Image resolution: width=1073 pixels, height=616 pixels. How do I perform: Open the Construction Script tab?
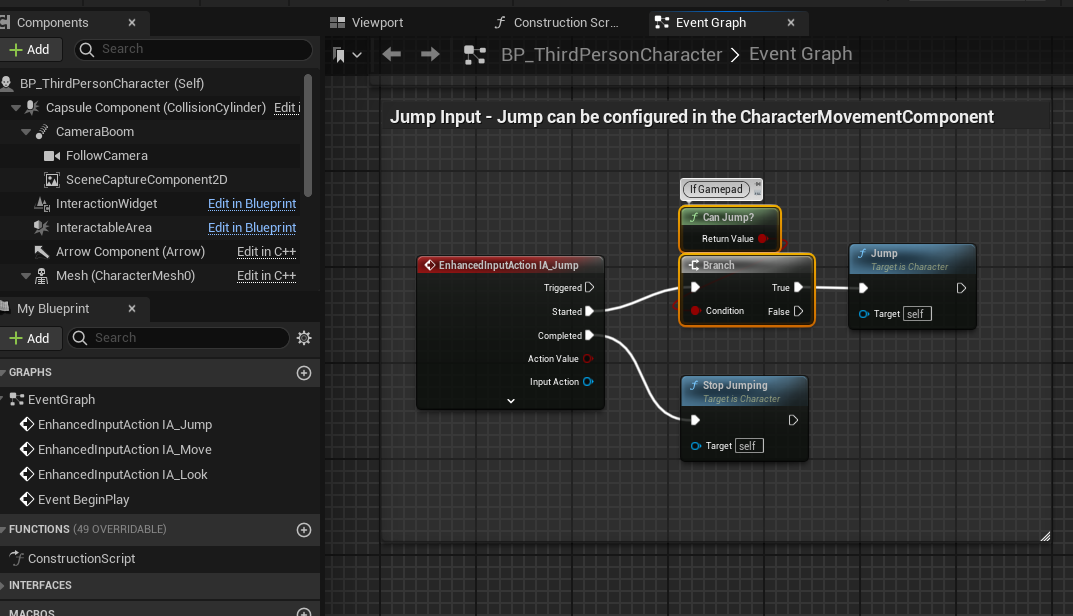point(565,22)
